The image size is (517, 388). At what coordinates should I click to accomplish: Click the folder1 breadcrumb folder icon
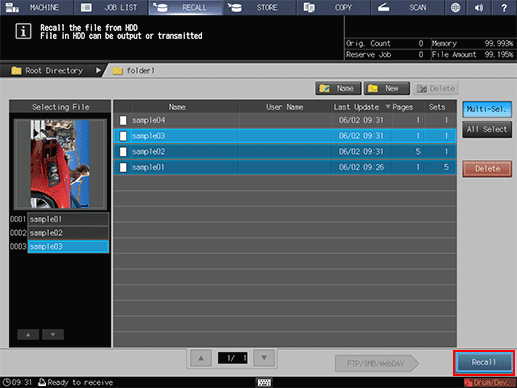pyautogui.click(x=117, y=71)
